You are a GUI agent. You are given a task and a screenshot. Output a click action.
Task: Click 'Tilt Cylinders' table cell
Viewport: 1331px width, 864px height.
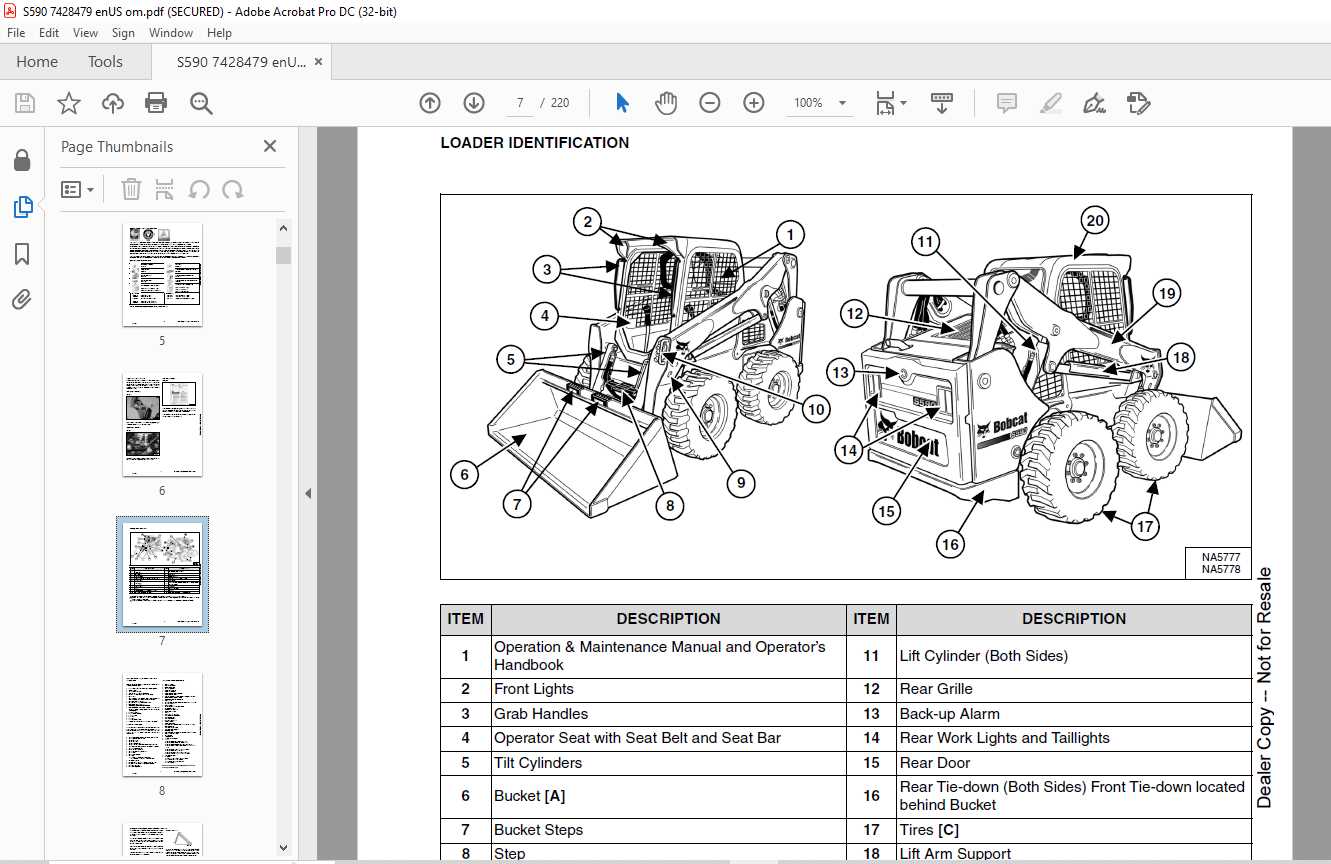click(x=668, y=763)
